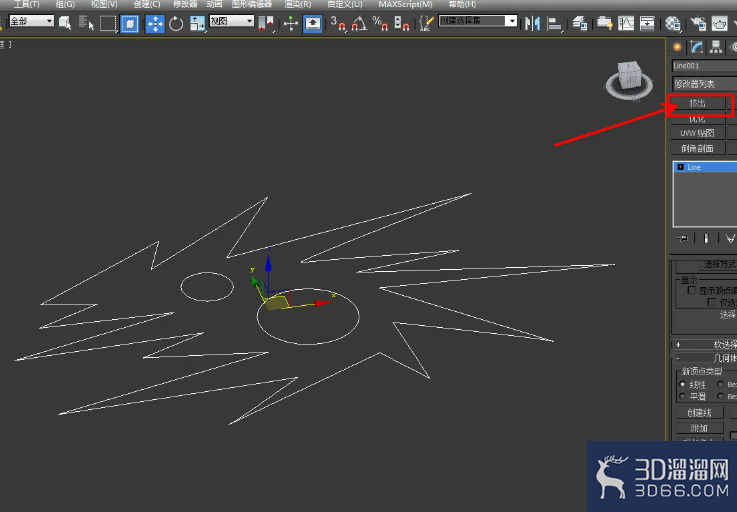Click the Align tool icon

(555, 24)
